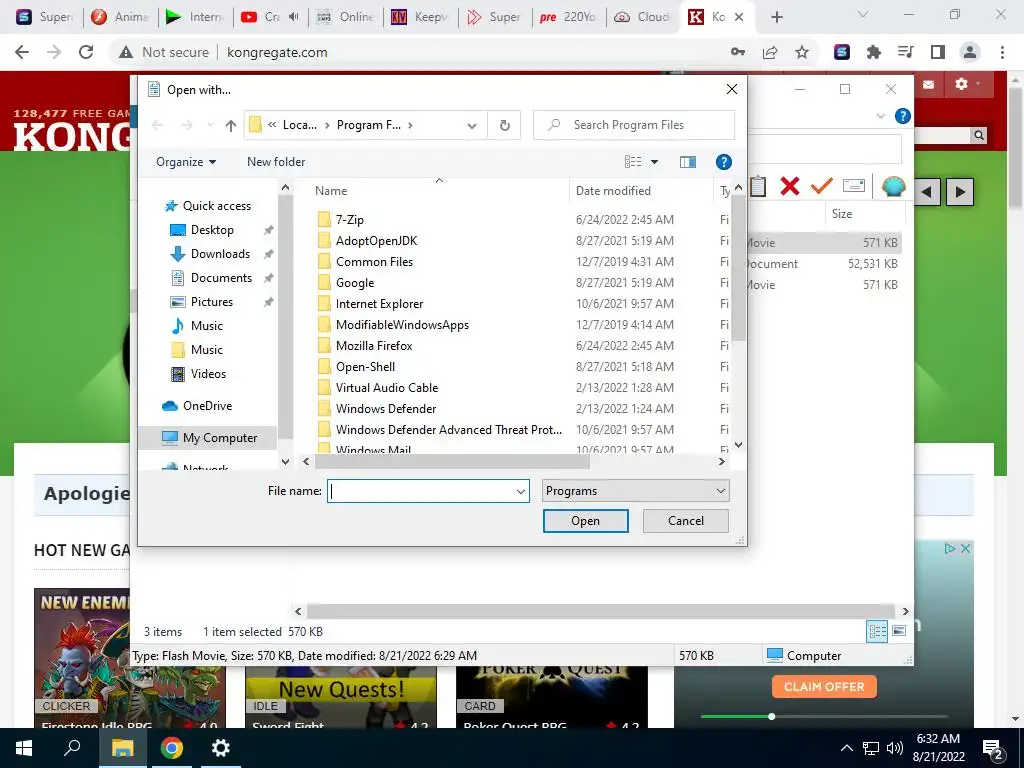Open the Chrome extensions puzzle icon
Screen dimensions: 1024x768
(x=874, y=52)
